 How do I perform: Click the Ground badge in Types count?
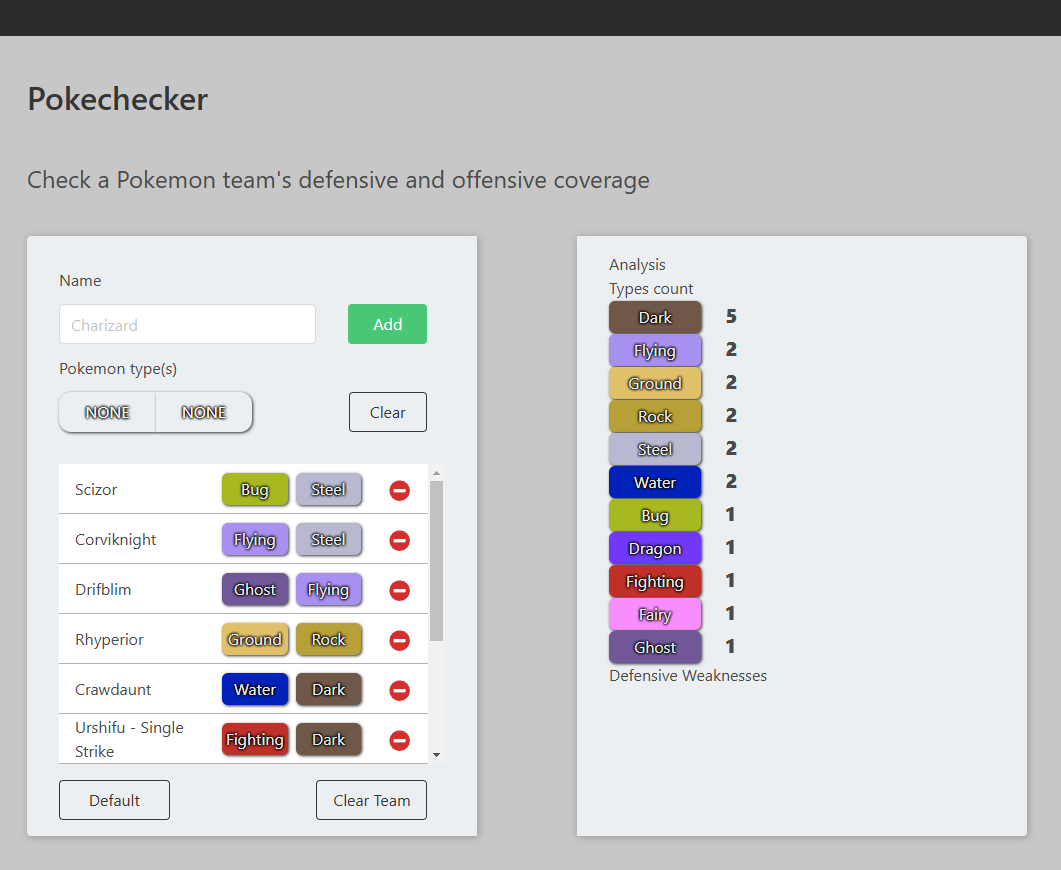655,384
